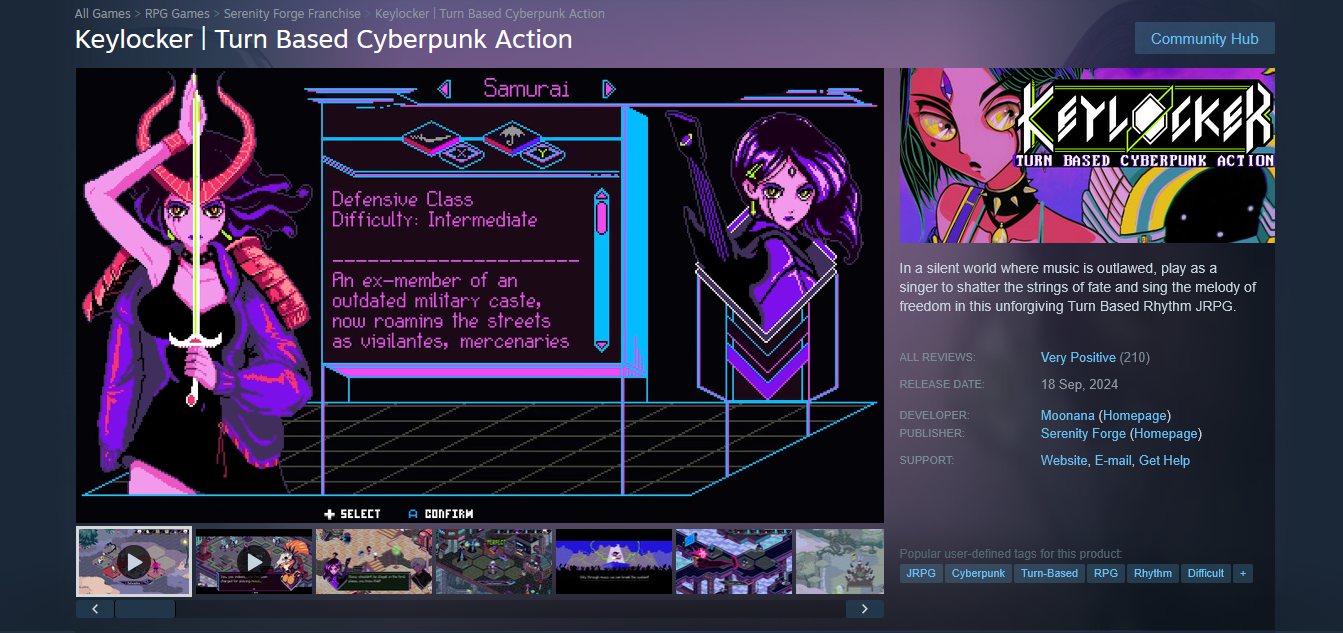Click the left scroll arrow under thumbnails
The width and height of the screenshot is (1343, 633).
tap(95, 608)
